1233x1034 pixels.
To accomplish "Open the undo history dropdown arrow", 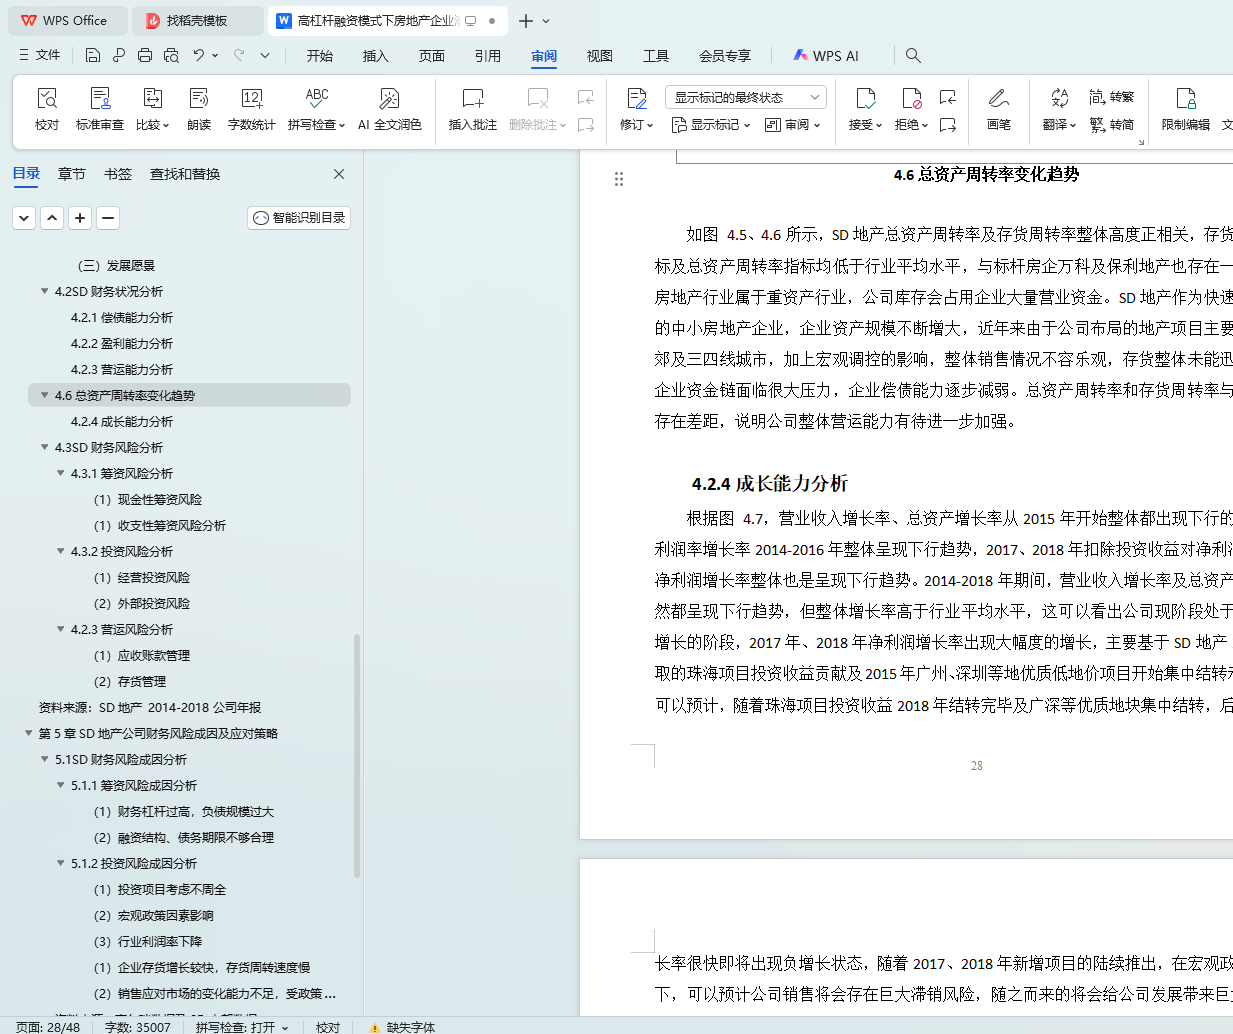I will pyautogui.click(x=215, y=56).
